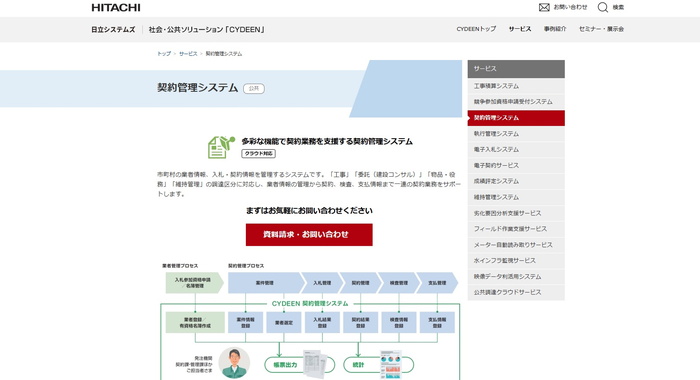Click the HITACHI logo
The image size is (700, 380).
point(116,7)
